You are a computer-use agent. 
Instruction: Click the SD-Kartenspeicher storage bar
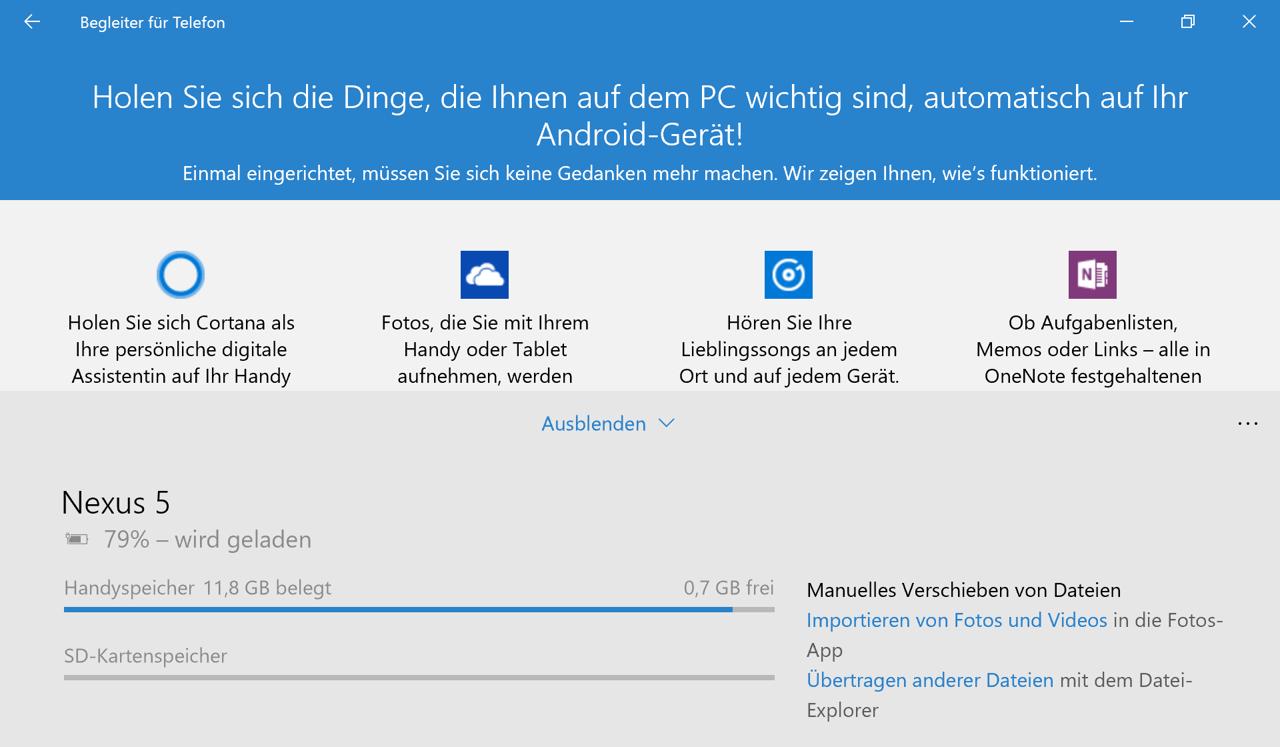418,677
